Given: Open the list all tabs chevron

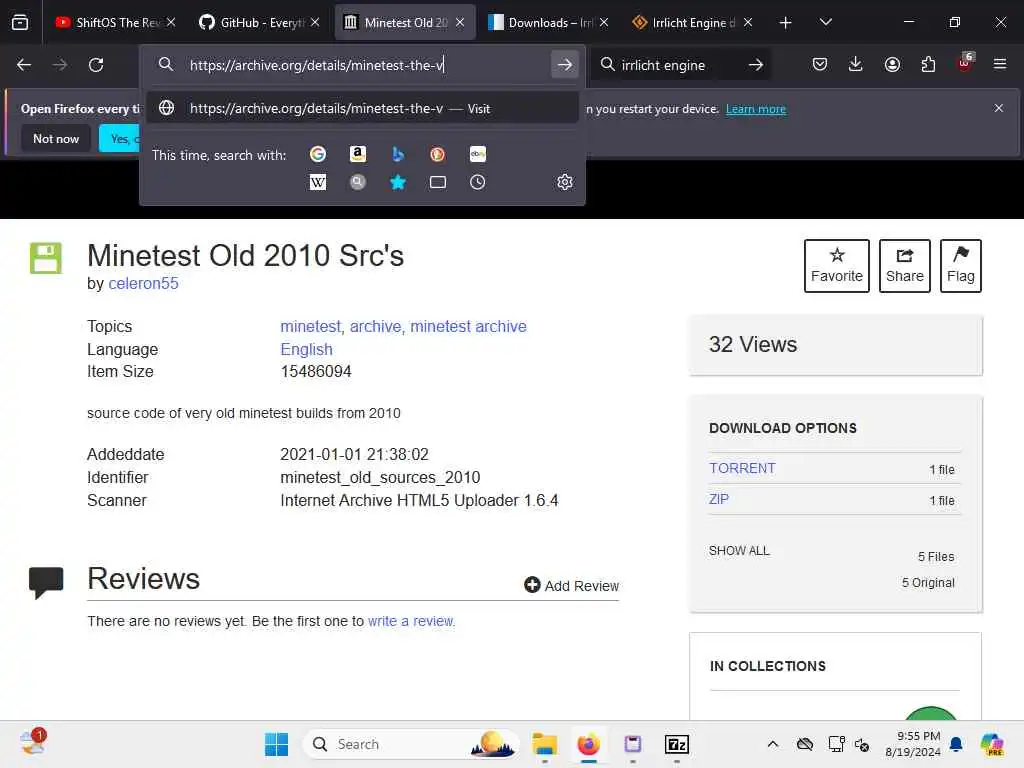Looking at the screenshot, I should 825,22.
